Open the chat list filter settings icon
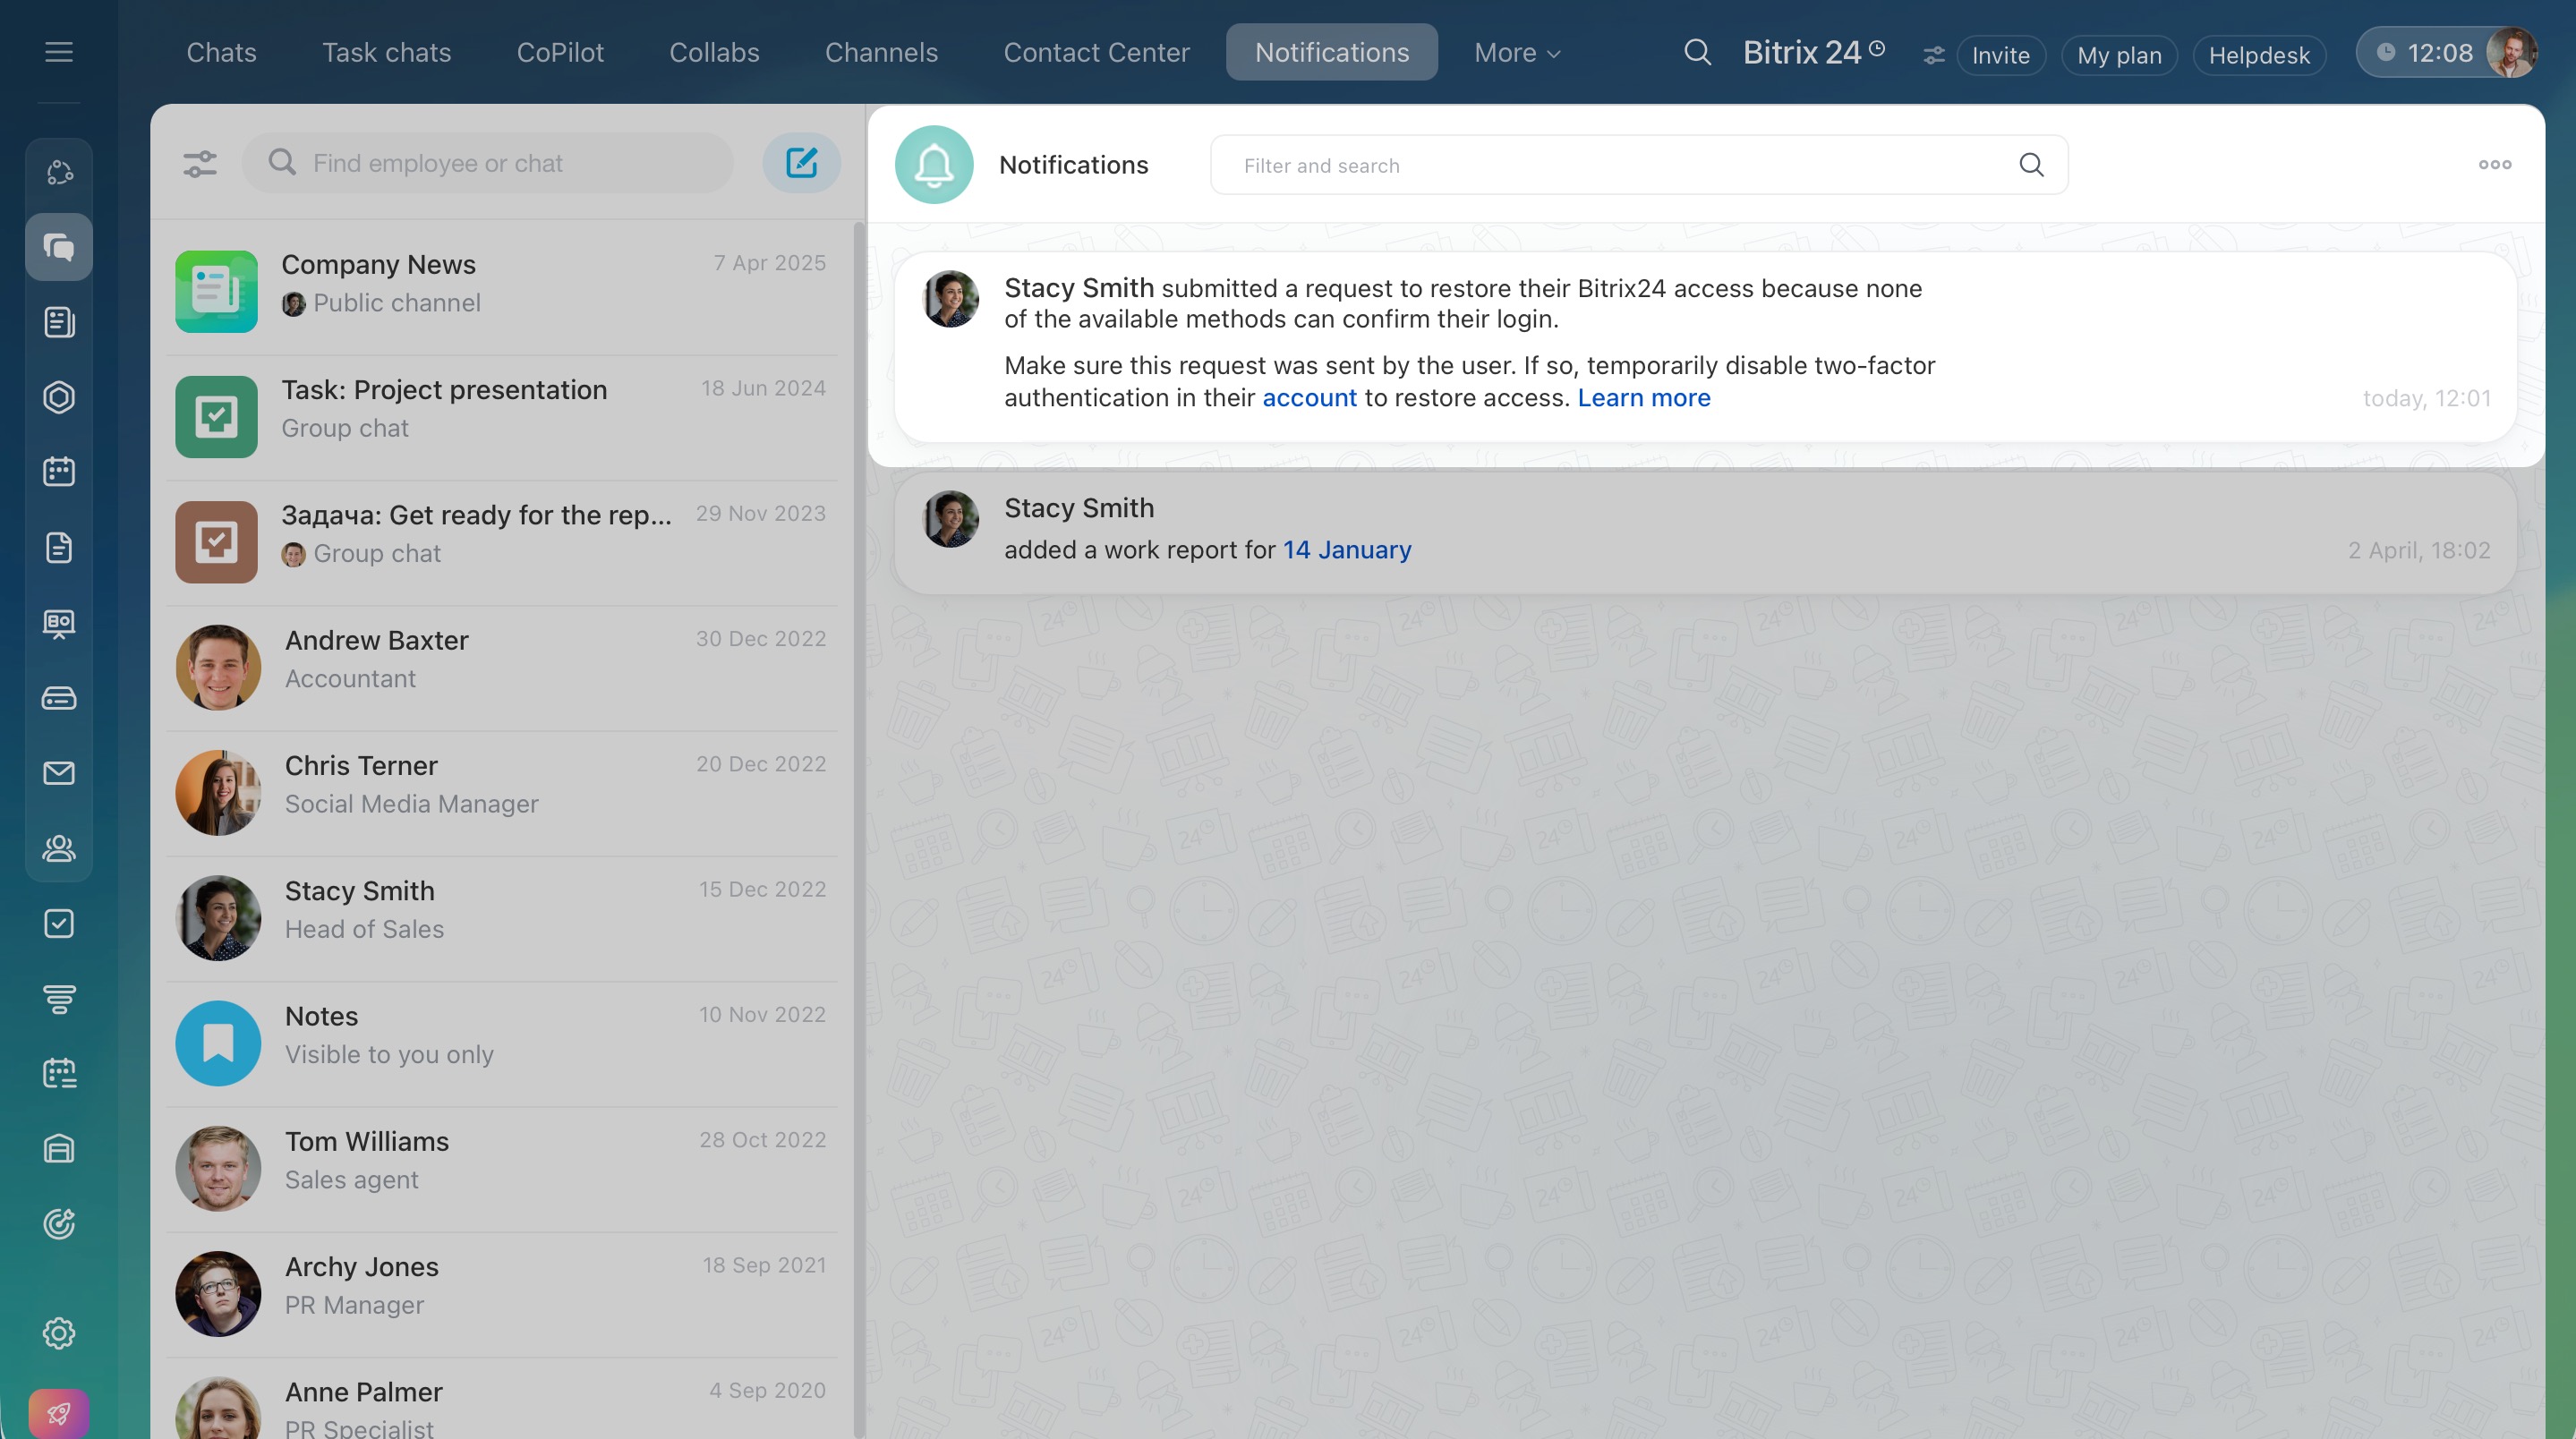The height and width of the screenshot is (1439, 2576). click(x=200, y=163)
